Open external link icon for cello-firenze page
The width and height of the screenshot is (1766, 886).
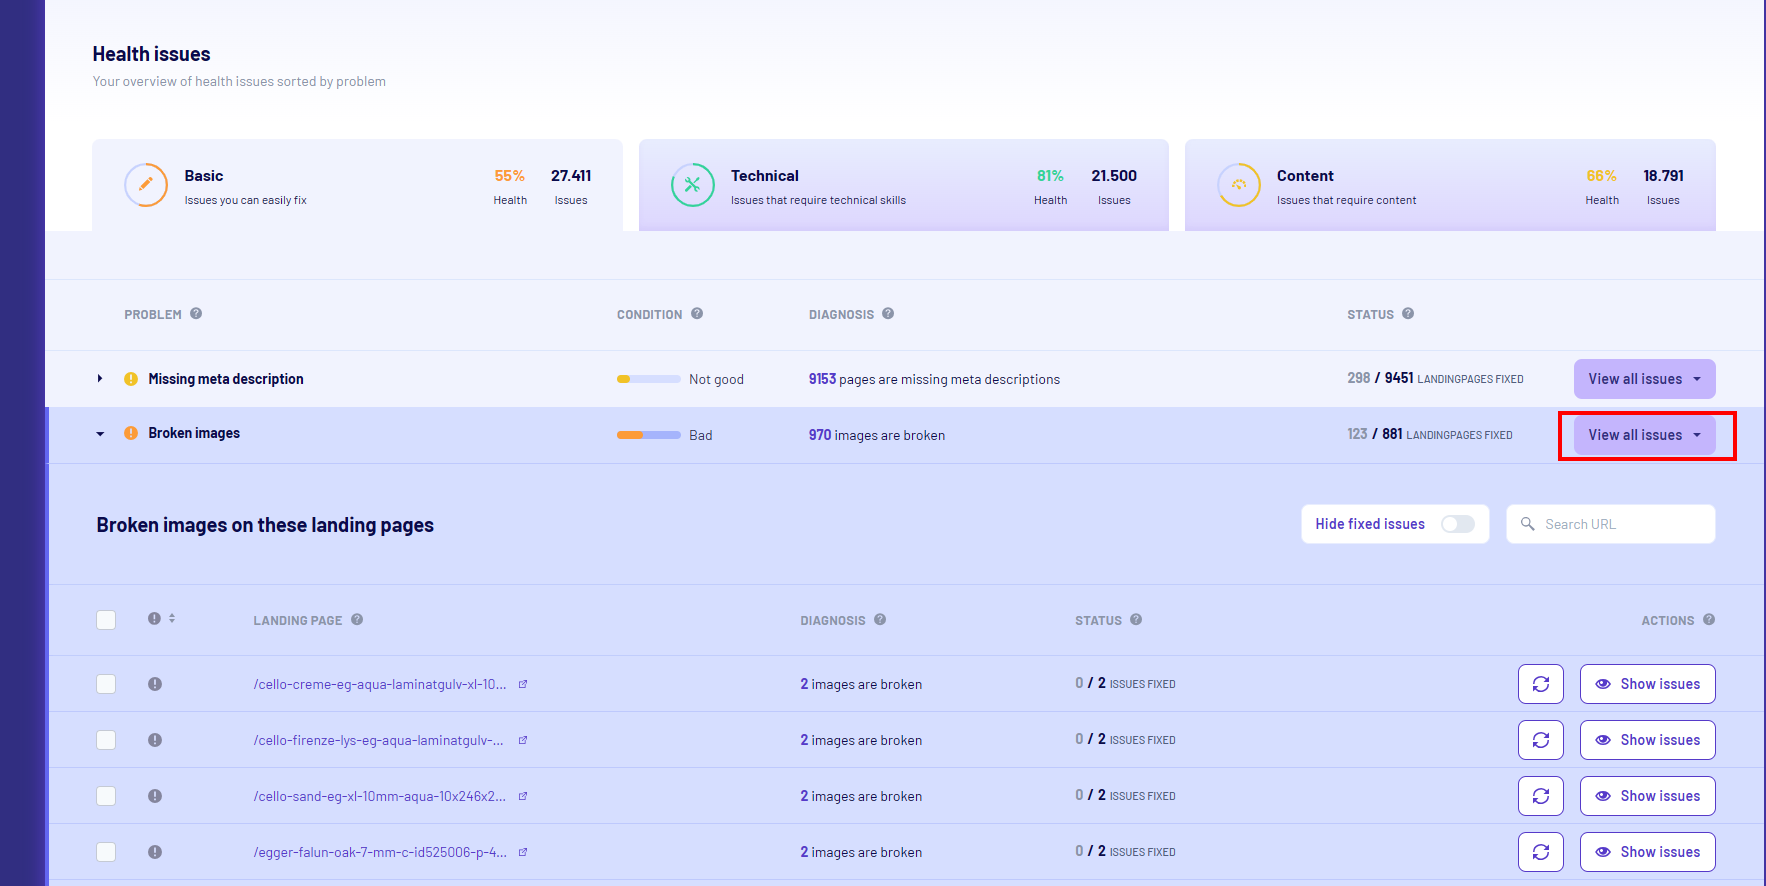[523, 740]
